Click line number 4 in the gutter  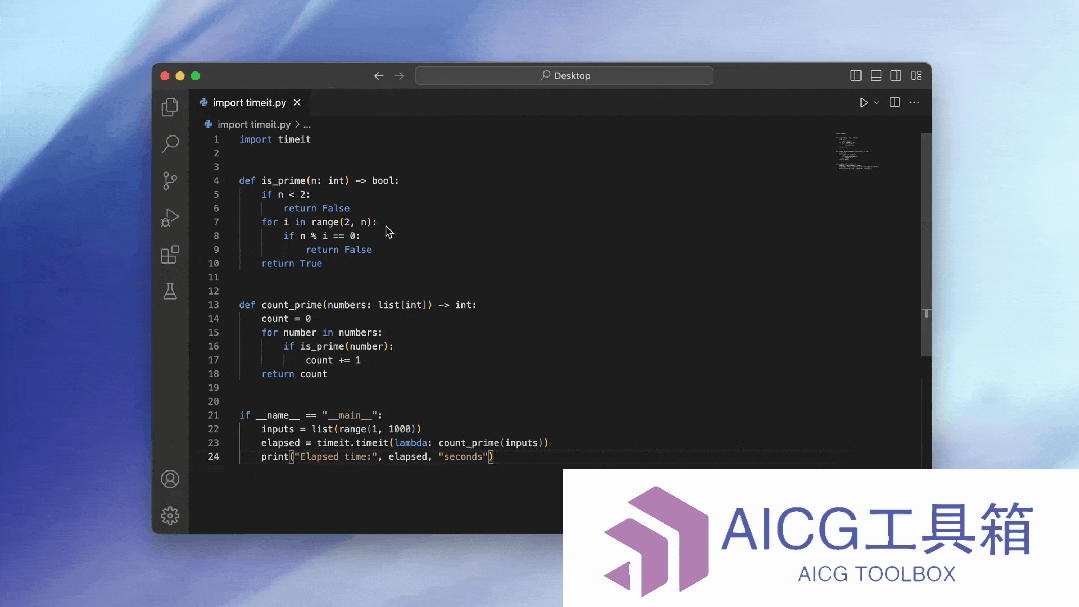[216, 180]
